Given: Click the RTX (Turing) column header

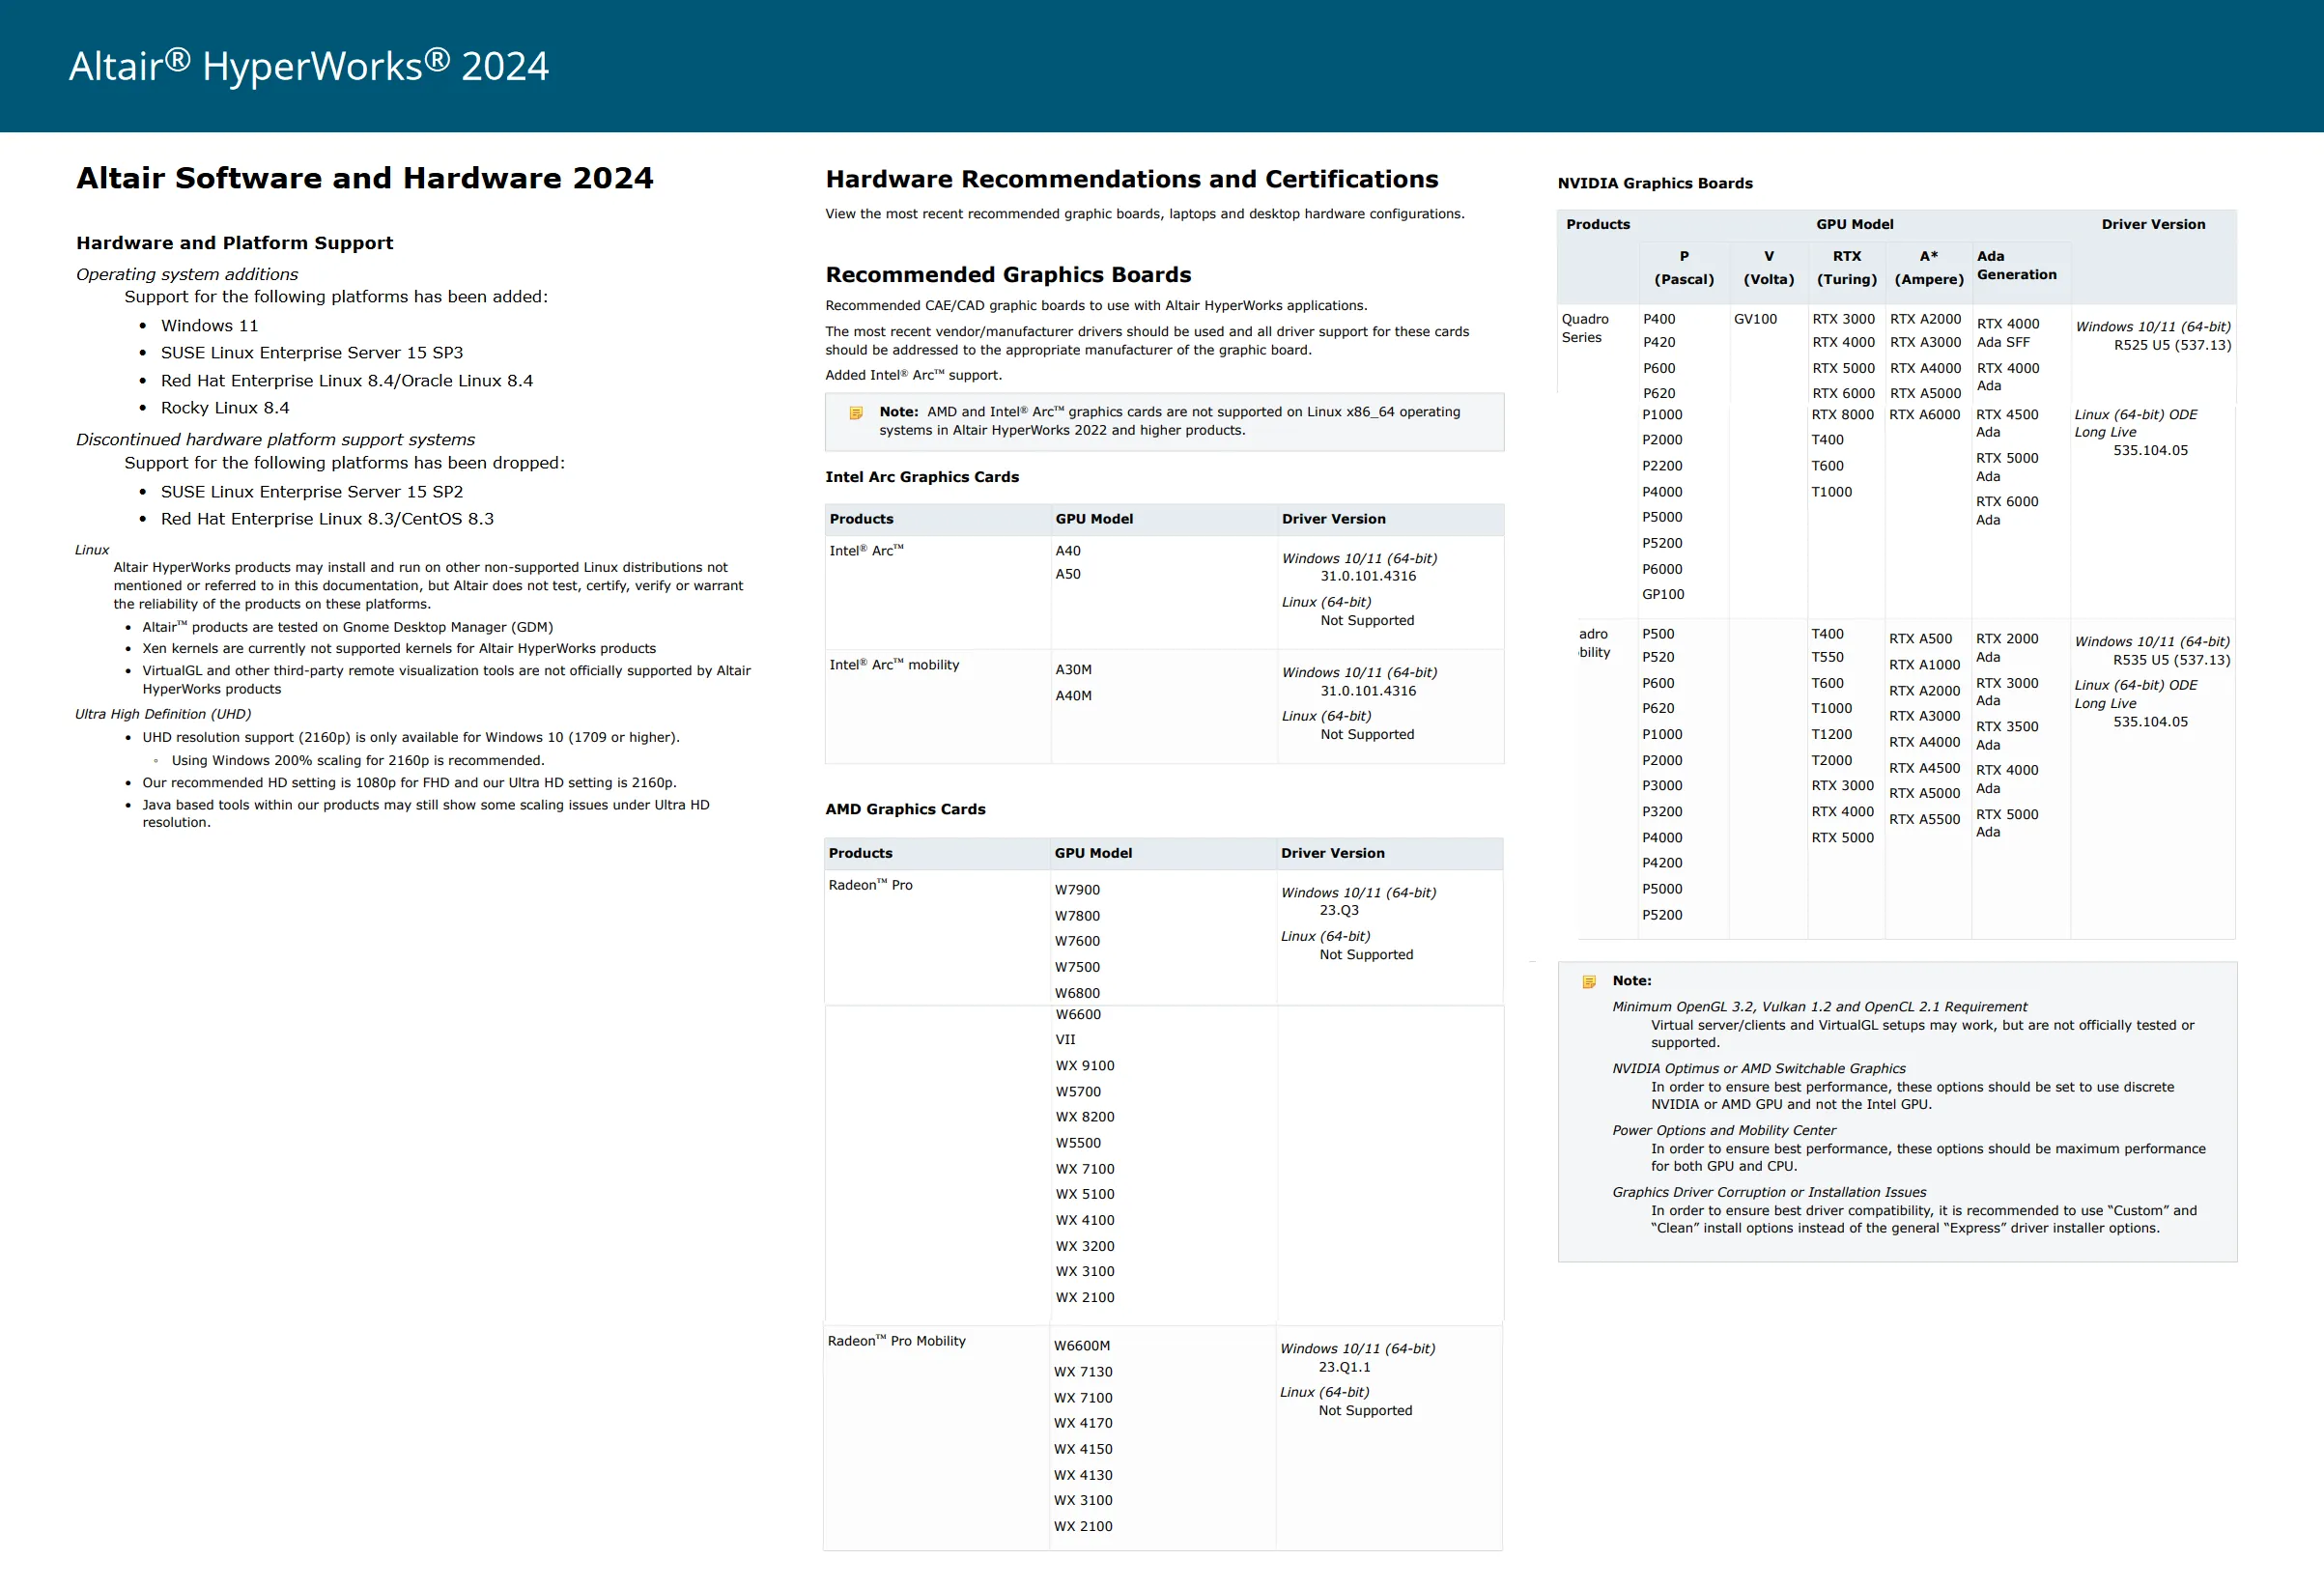Looking at the screenshot, I should tap(1847, 268).
